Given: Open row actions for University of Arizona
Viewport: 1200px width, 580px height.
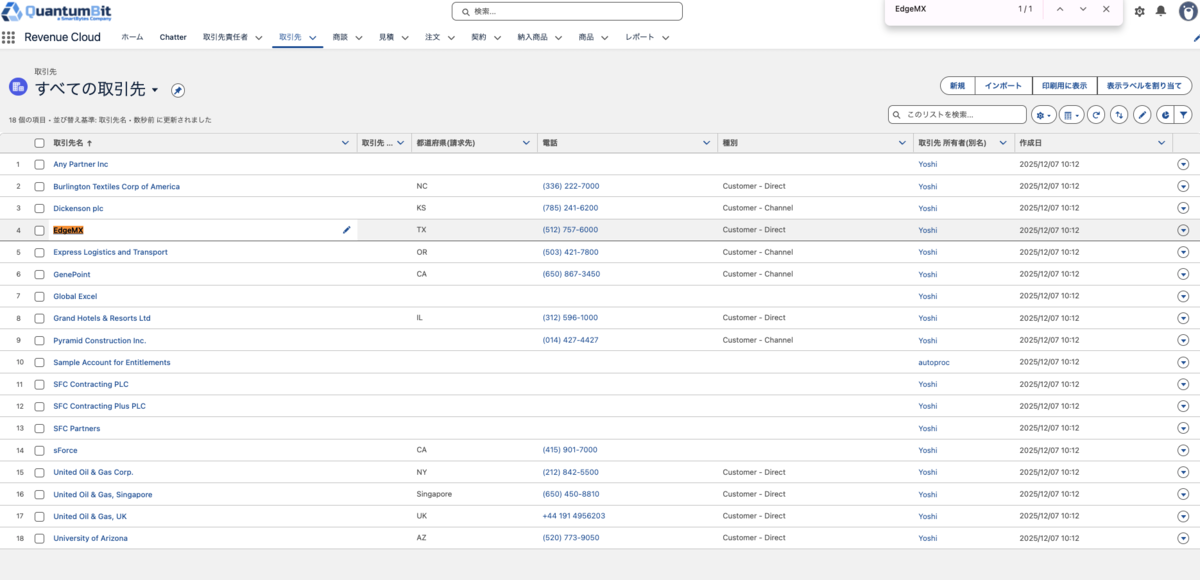Looking at the screenshot, I should click(x=1183, y=538).
